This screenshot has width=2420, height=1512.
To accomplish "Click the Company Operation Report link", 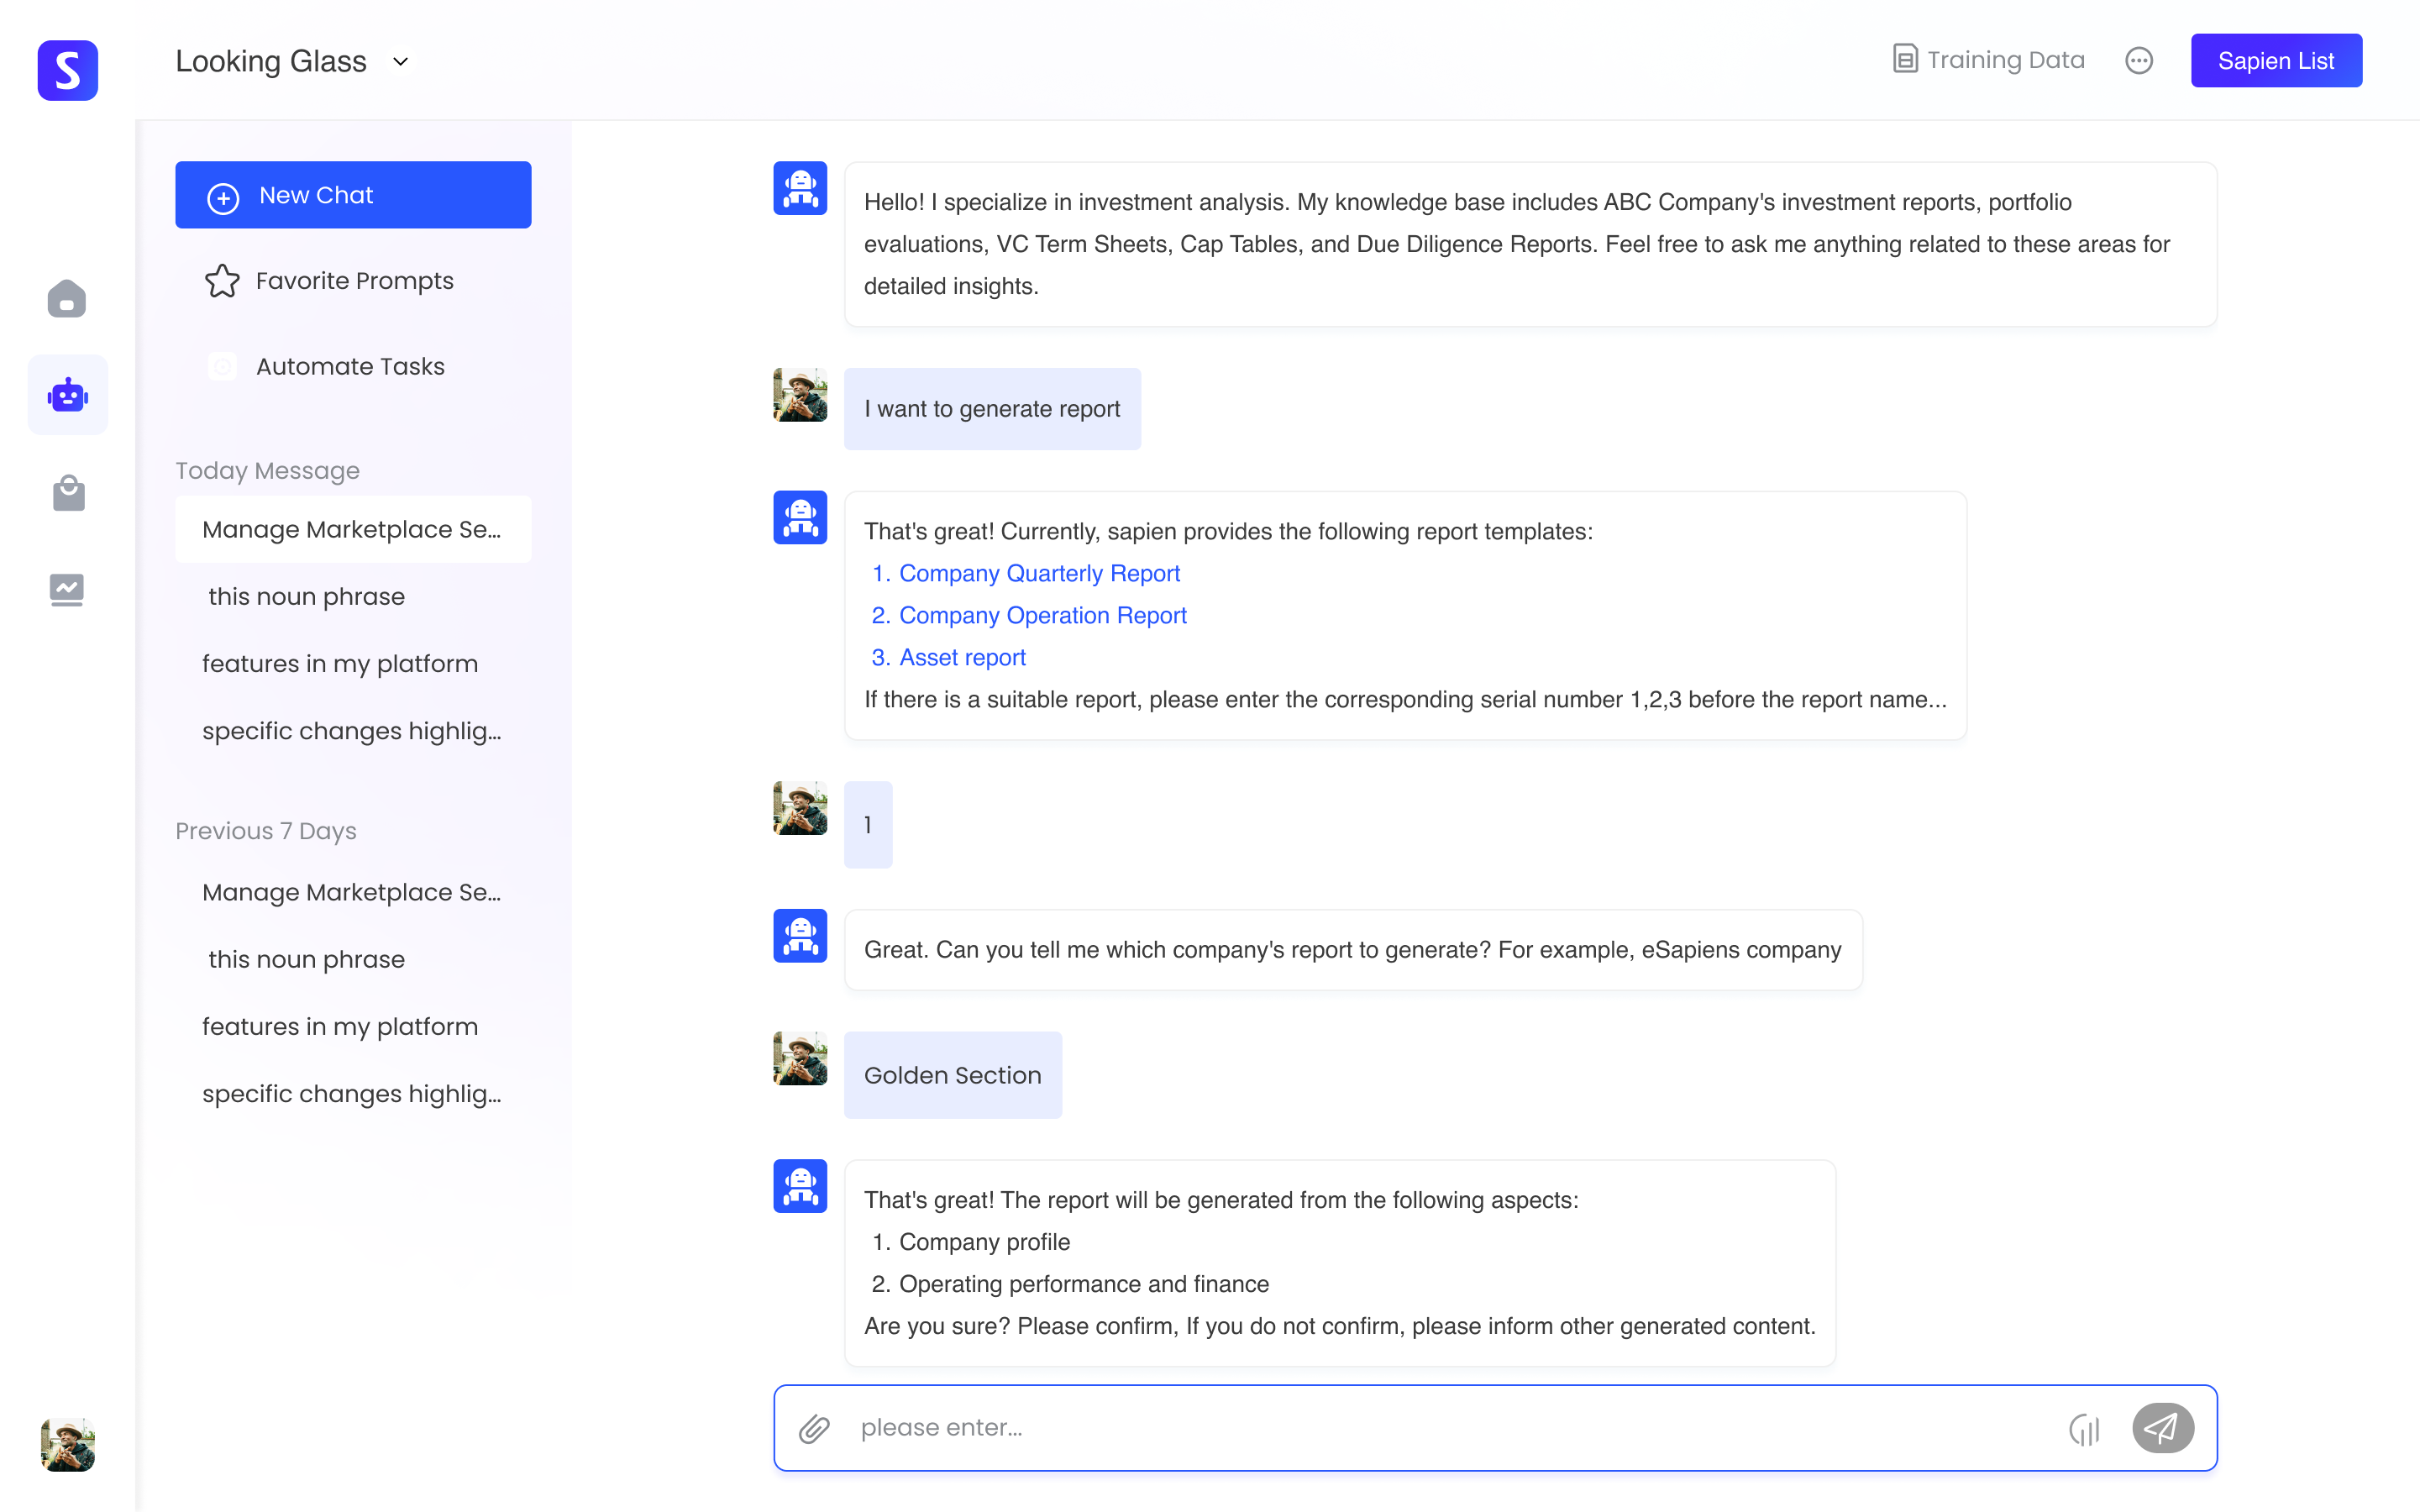I will point(1042,615).
